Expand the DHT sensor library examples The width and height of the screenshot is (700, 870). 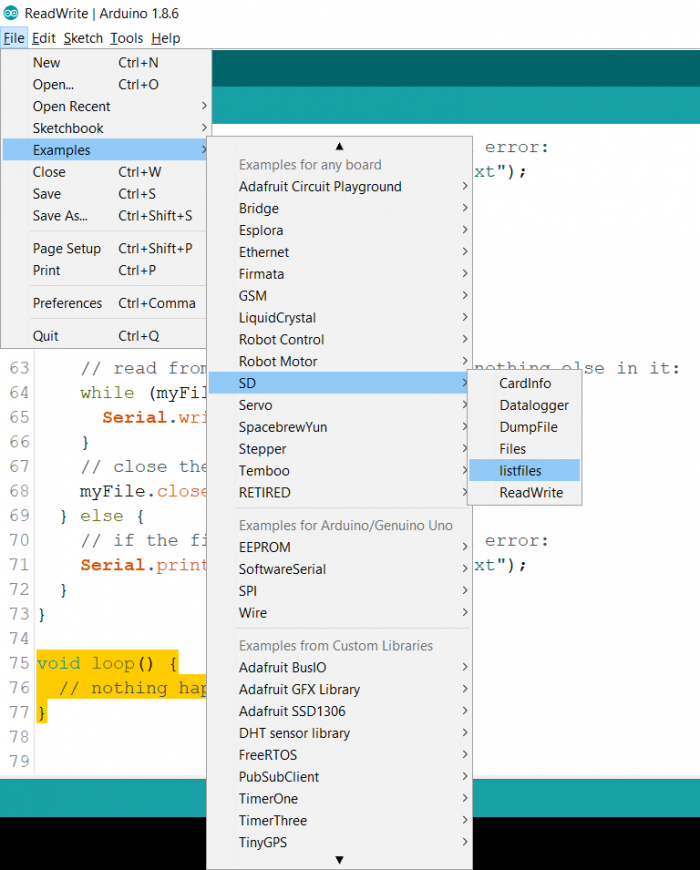point(339,733)
